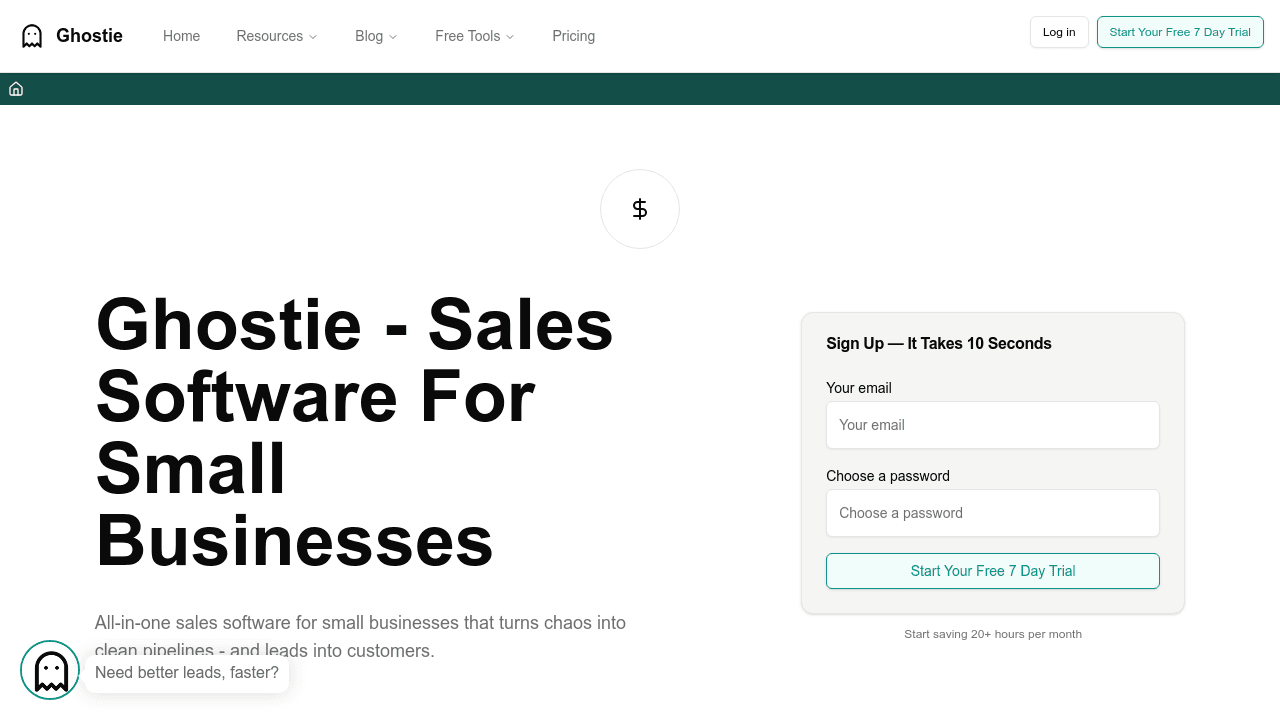Focus the Choose a password field
The width and height of the screenshot is (1280, 720).
pos(992,513)
